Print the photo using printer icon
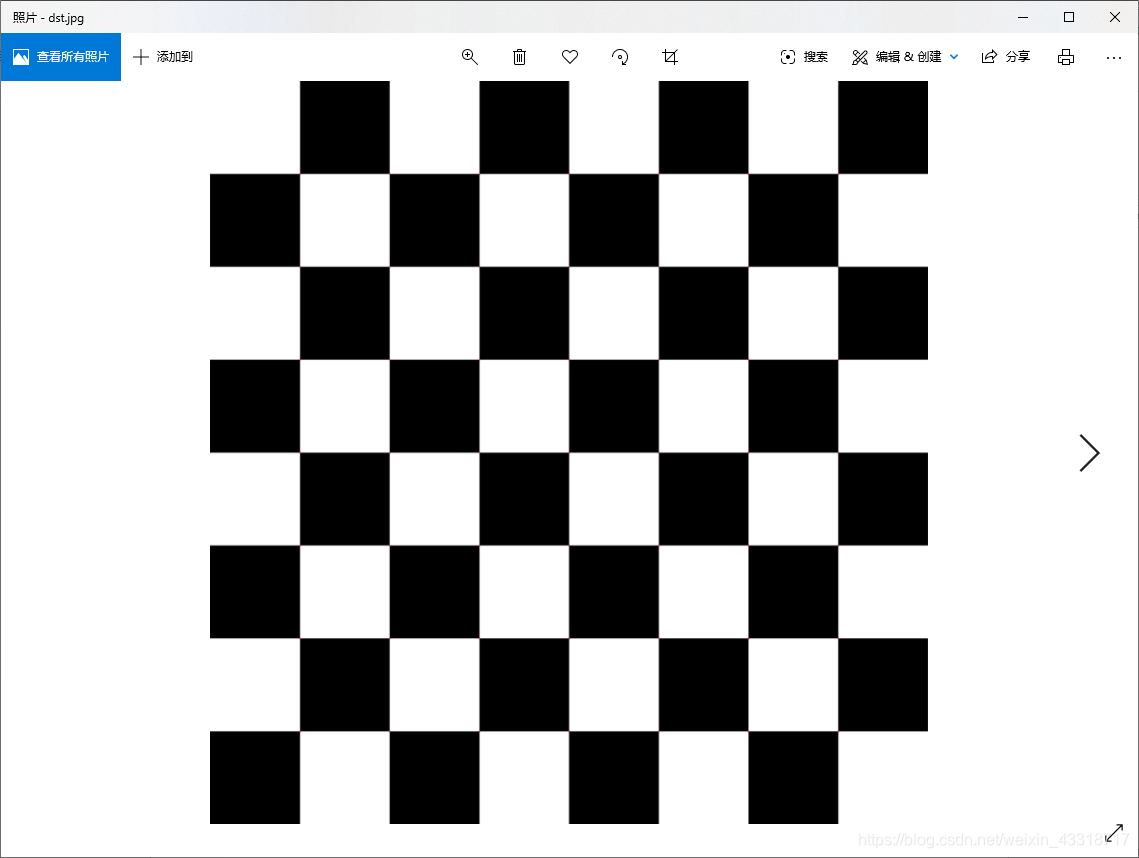Screen dimensions: 1139x858 [1066, 57]
